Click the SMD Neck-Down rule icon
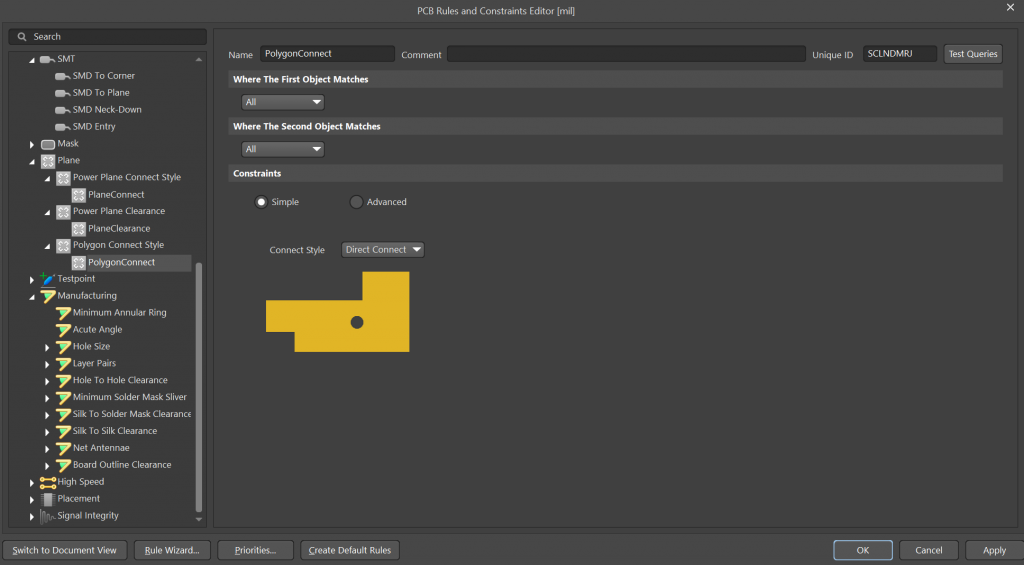 (x=63, y=110)
